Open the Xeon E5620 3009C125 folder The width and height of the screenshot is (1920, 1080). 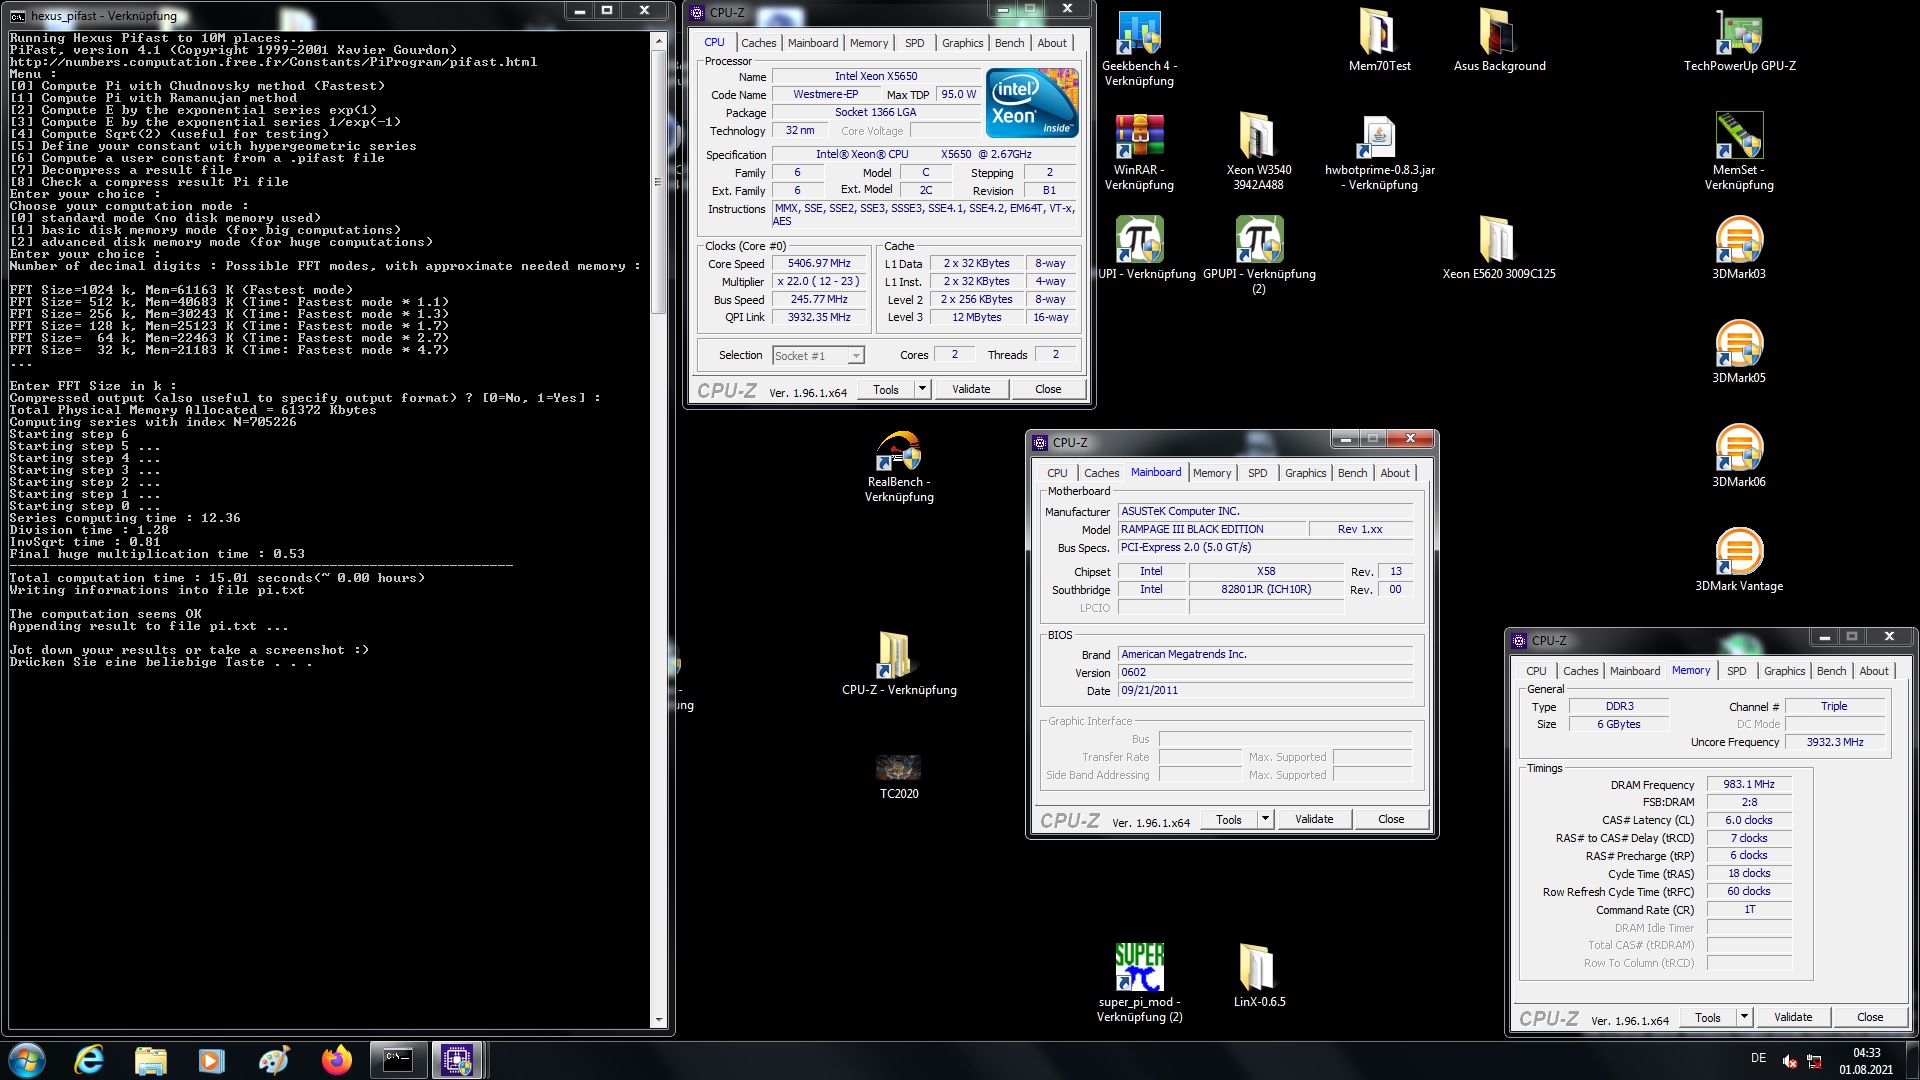click(x=1499, y=247)
